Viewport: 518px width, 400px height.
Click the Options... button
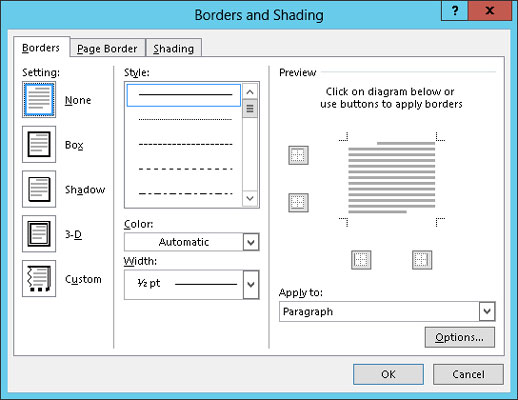point(460,337)
